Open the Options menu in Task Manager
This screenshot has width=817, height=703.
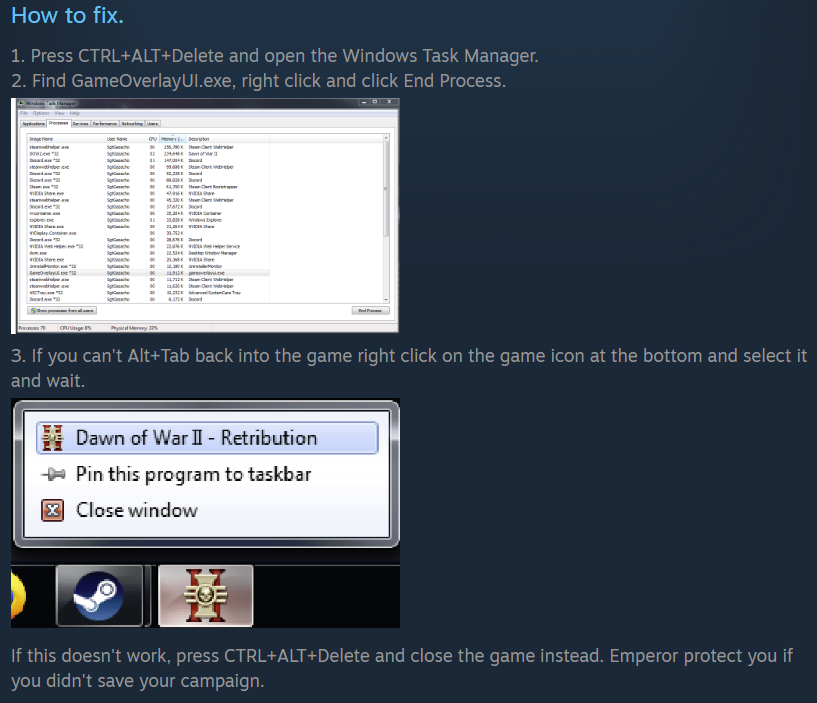pyautogui.click(x=41, y=113)
